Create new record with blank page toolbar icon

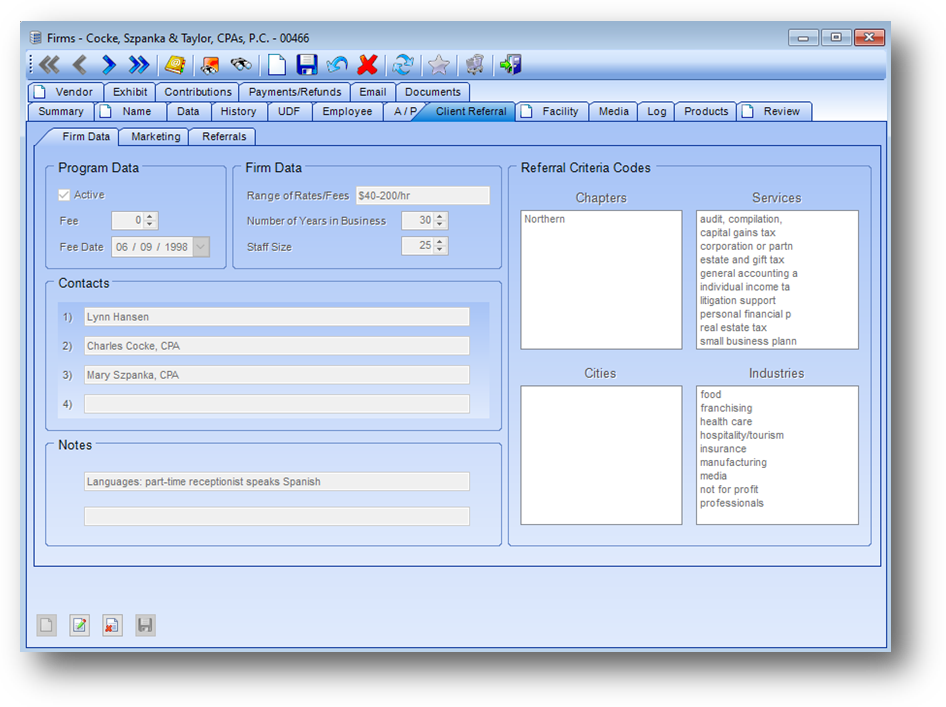tap(276, 65)
